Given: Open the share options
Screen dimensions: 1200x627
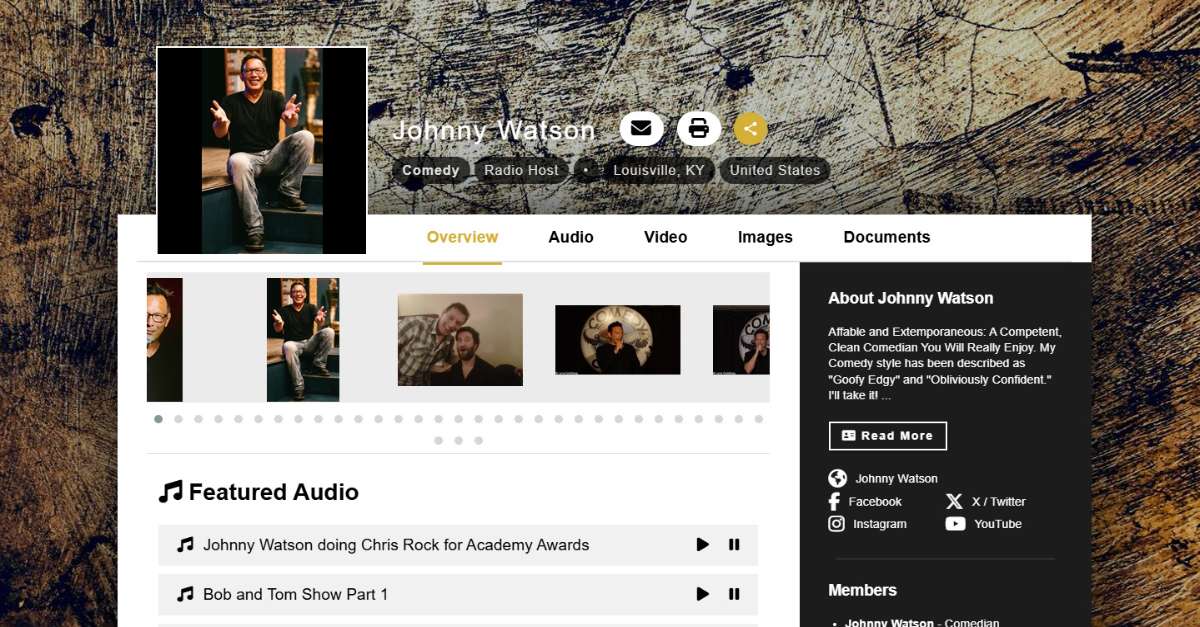Looking at the screenshot, I should pos(750,128).
